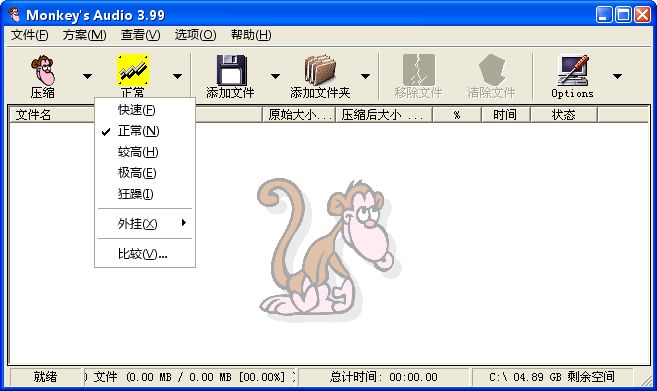Viewport: 657px width, 391px height.
Task: Click the 移除文件 torn page icon
Action: pyautogui.click(x=418, y=70)
